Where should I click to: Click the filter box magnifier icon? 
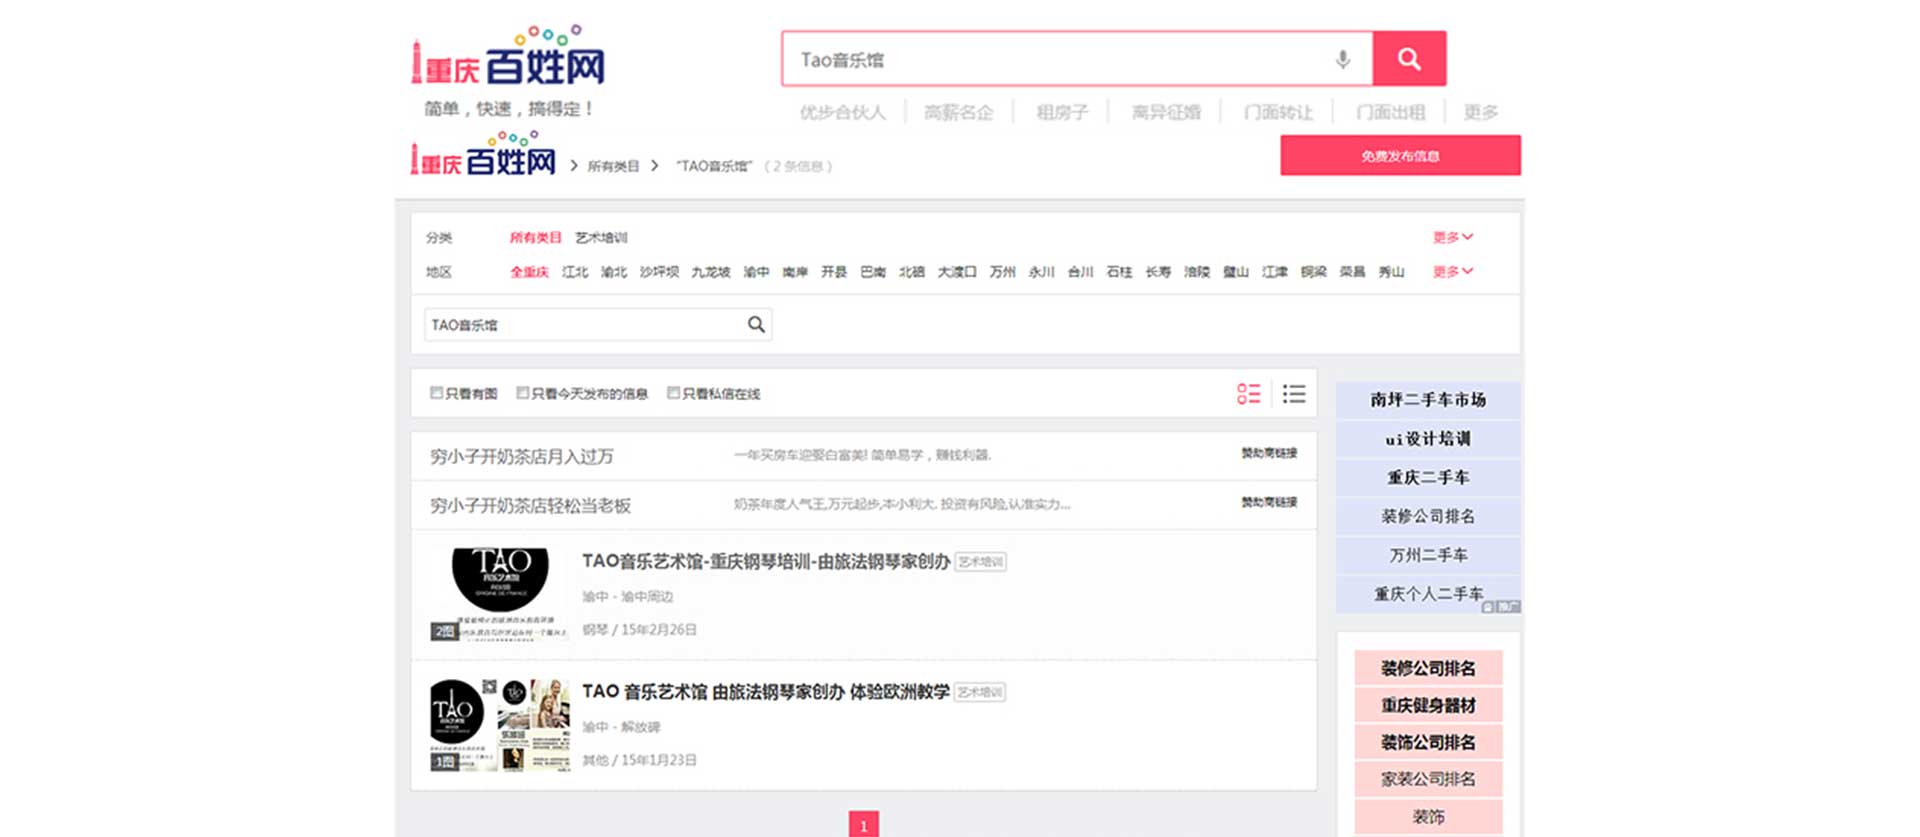tap(756, 324)
